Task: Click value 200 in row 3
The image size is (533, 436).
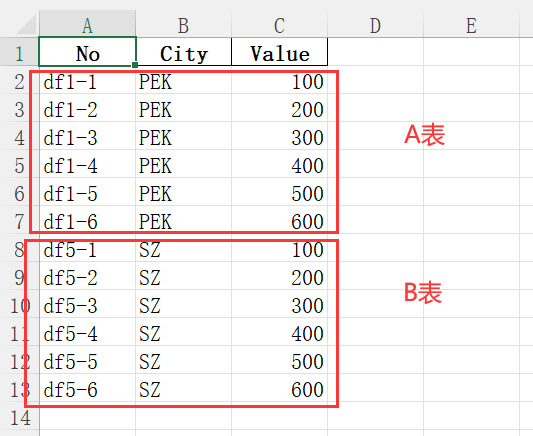Action: tap(280, 108)
